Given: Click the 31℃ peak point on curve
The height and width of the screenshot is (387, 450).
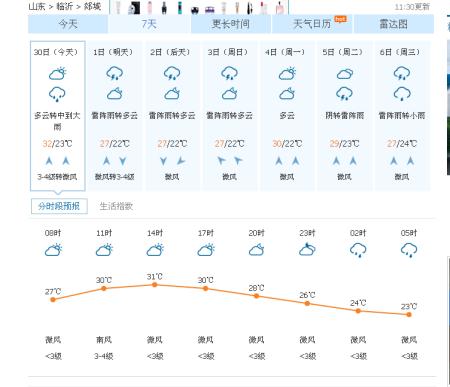Looking at the screenshot, I should (x=155, y=285).
